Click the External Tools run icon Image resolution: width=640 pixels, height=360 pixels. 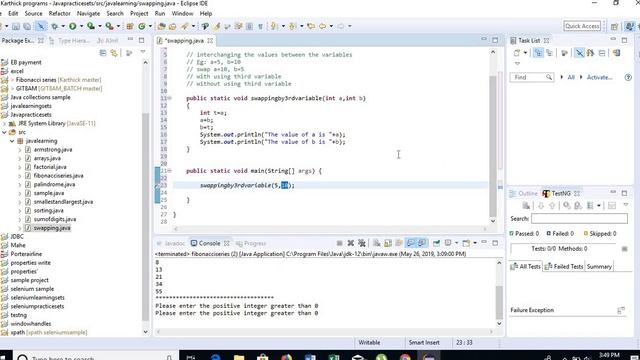(x=109, y=27)
